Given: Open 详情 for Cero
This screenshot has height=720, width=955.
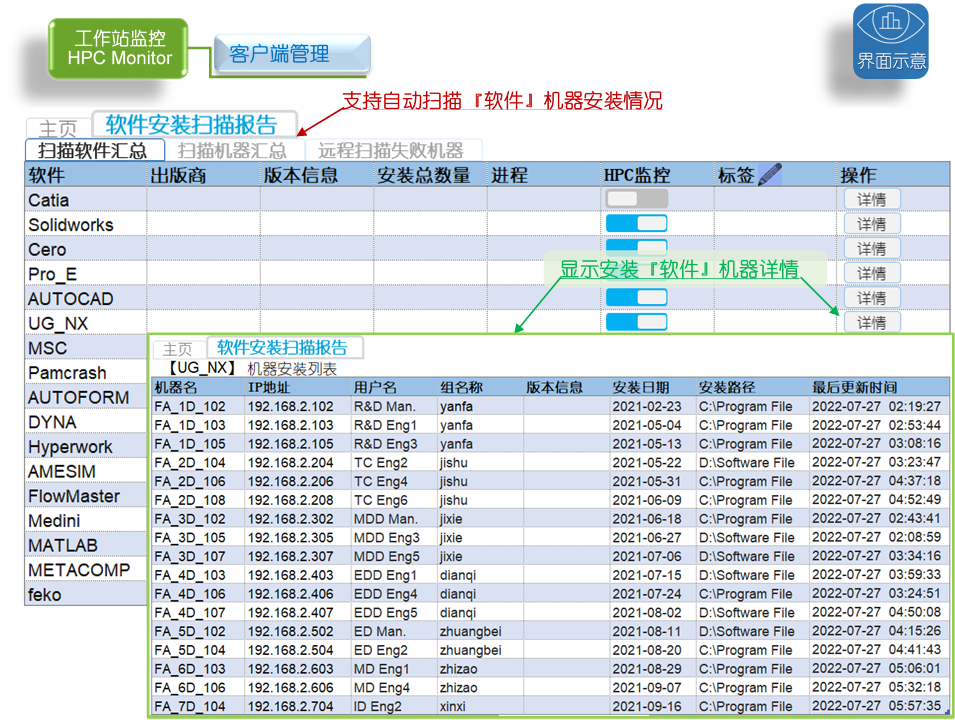Looking at the screenshot, I should point(872,249).
